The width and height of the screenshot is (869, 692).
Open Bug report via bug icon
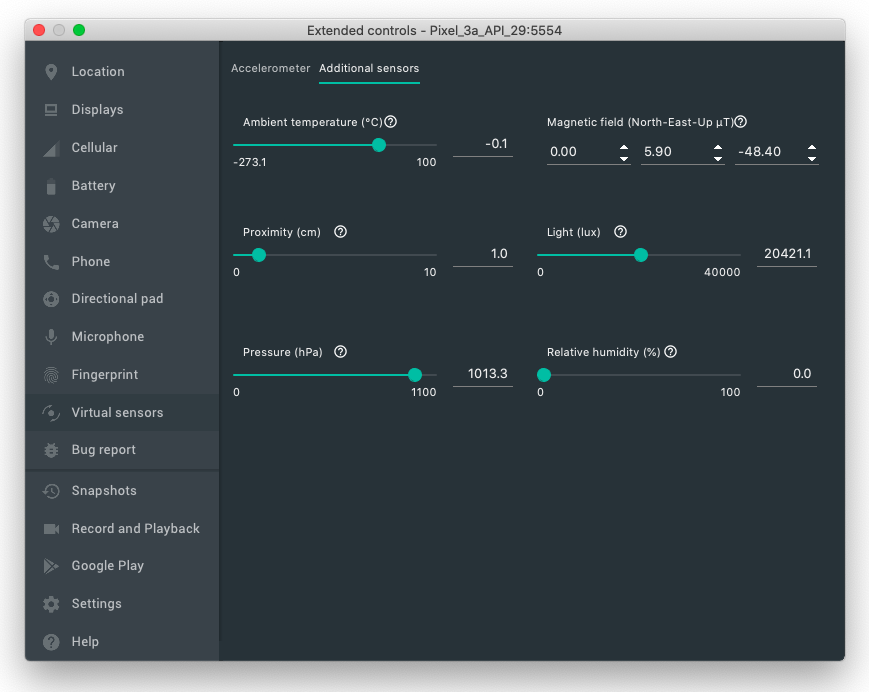point(51,450)
